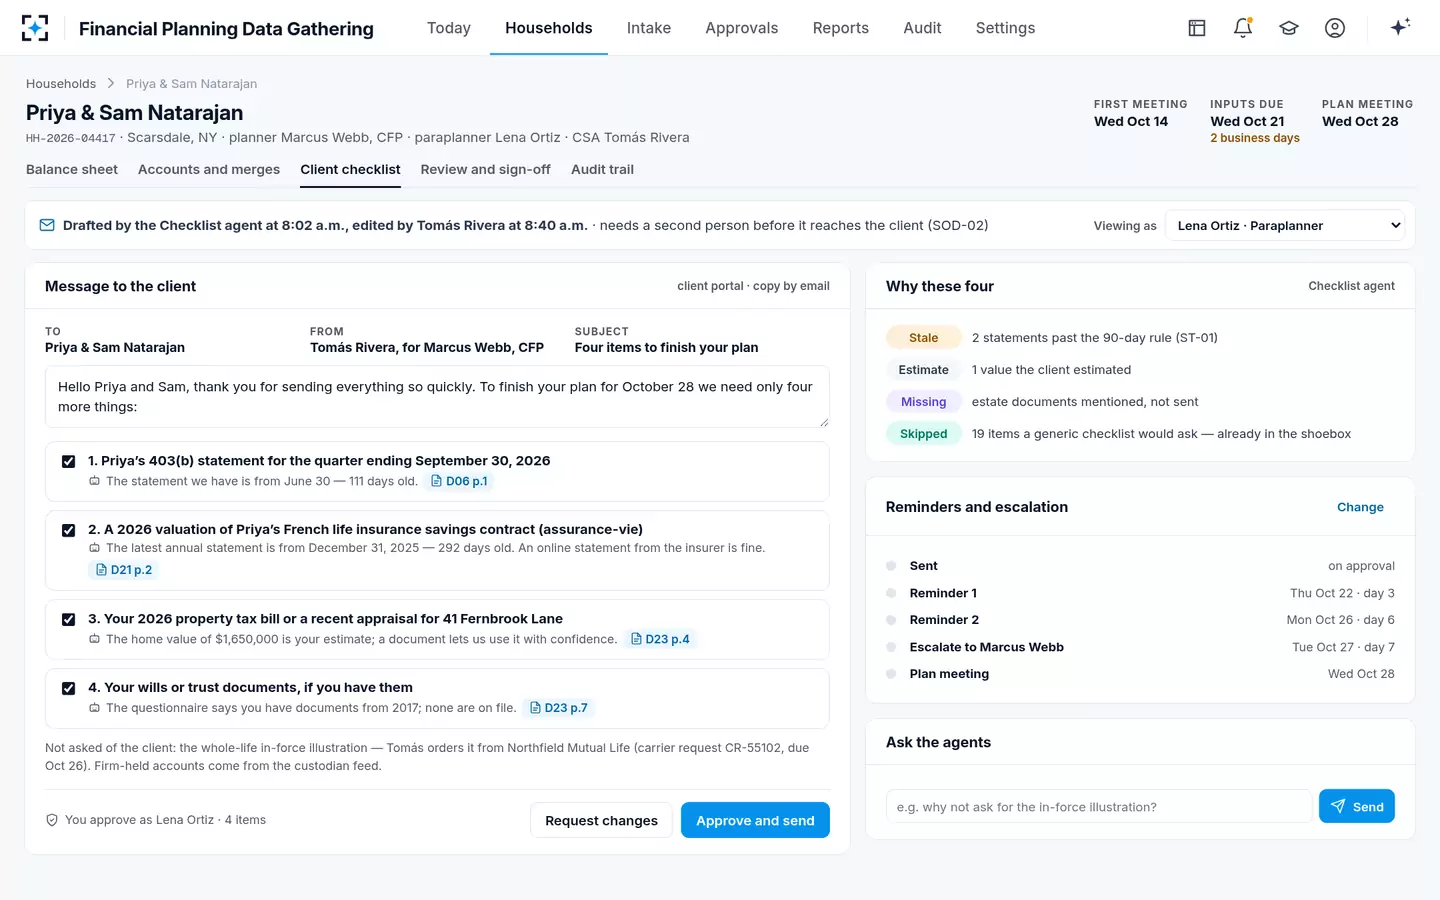
Task: Open the user account icon
Action: (1335, 28)
